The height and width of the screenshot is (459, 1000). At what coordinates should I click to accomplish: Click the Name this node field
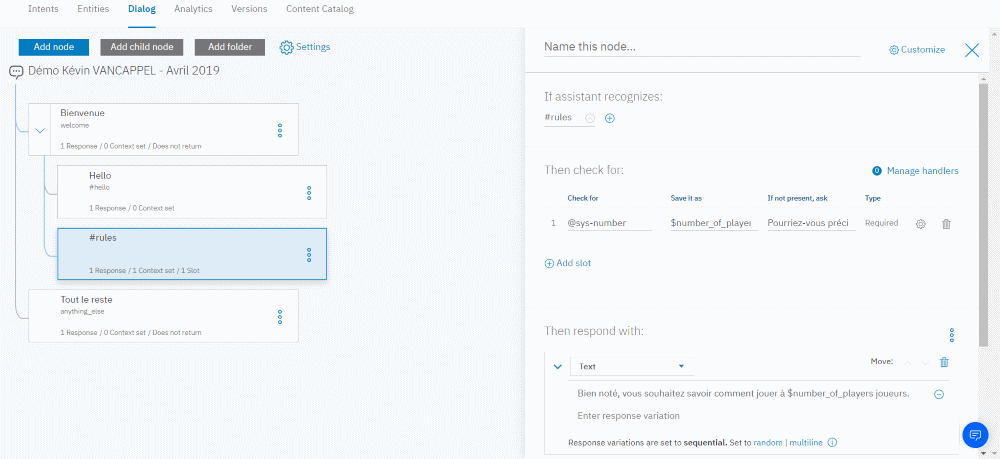[702, 48]
